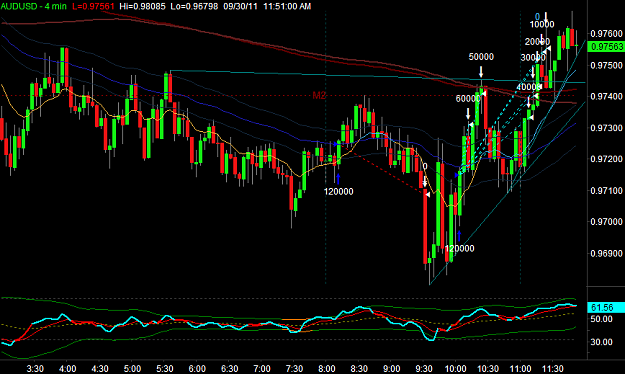Click the 120000 position label near 10:00
The width and height of the screenshot is (625, 374).
coord(460,249)
